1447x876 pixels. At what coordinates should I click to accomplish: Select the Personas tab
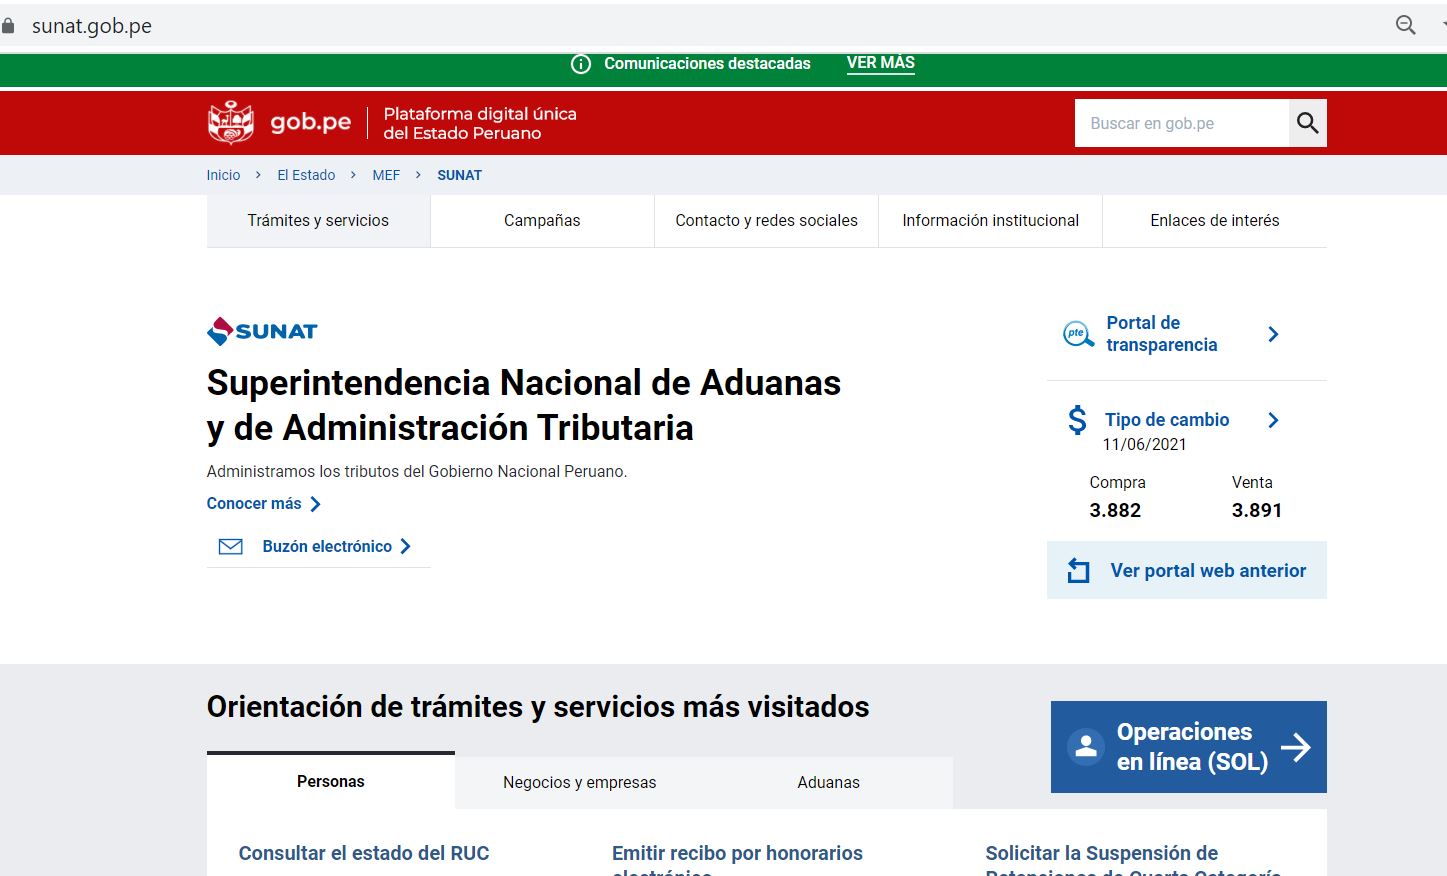point(330,781)
